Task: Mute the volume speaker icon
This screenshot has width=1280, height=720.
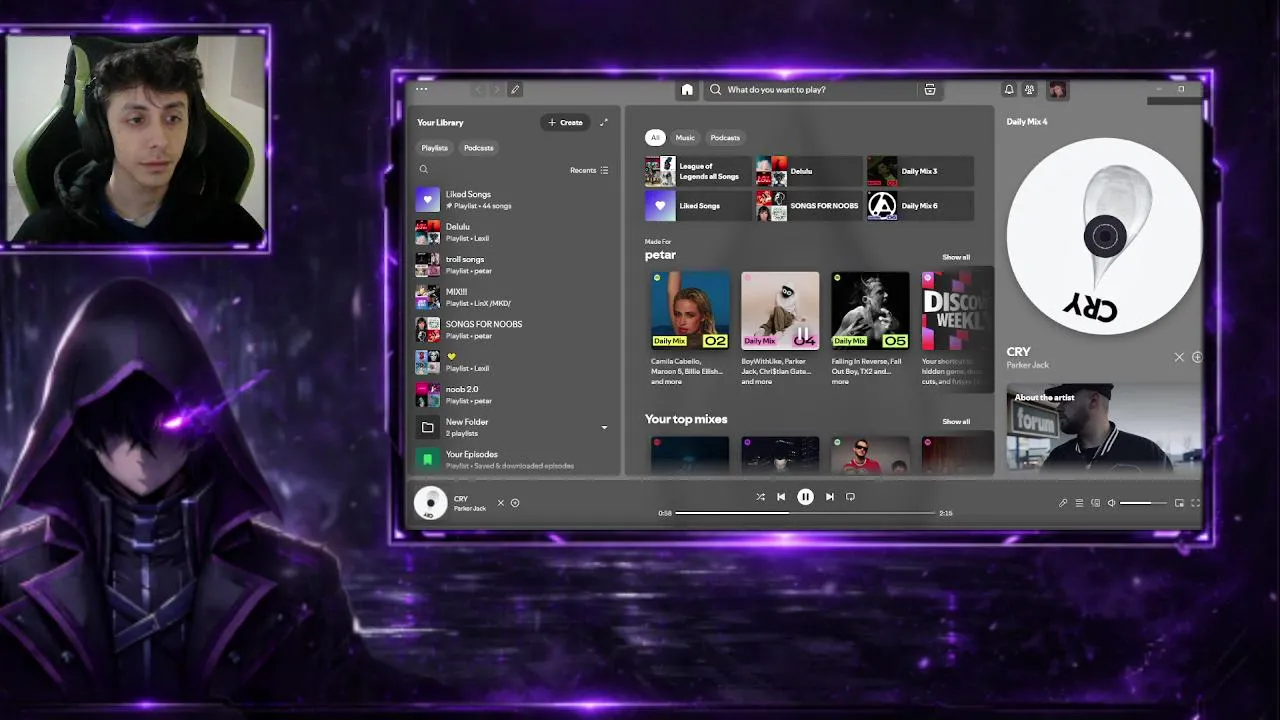Action: point(1111,503)
